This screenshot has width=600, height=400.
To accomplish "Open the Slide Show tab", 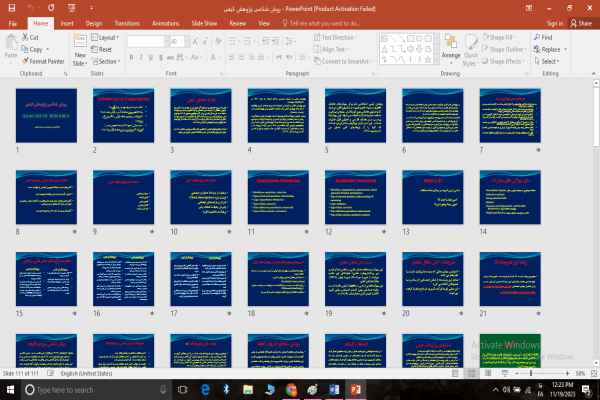I will (x=204, y=21).
